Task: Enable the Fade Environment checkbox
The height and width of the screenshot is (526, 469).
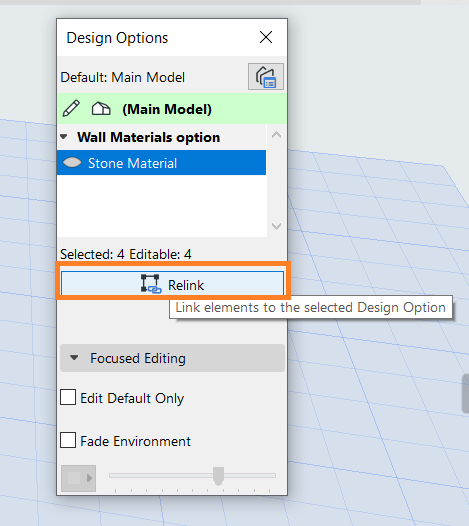Action: coord(68,440)
